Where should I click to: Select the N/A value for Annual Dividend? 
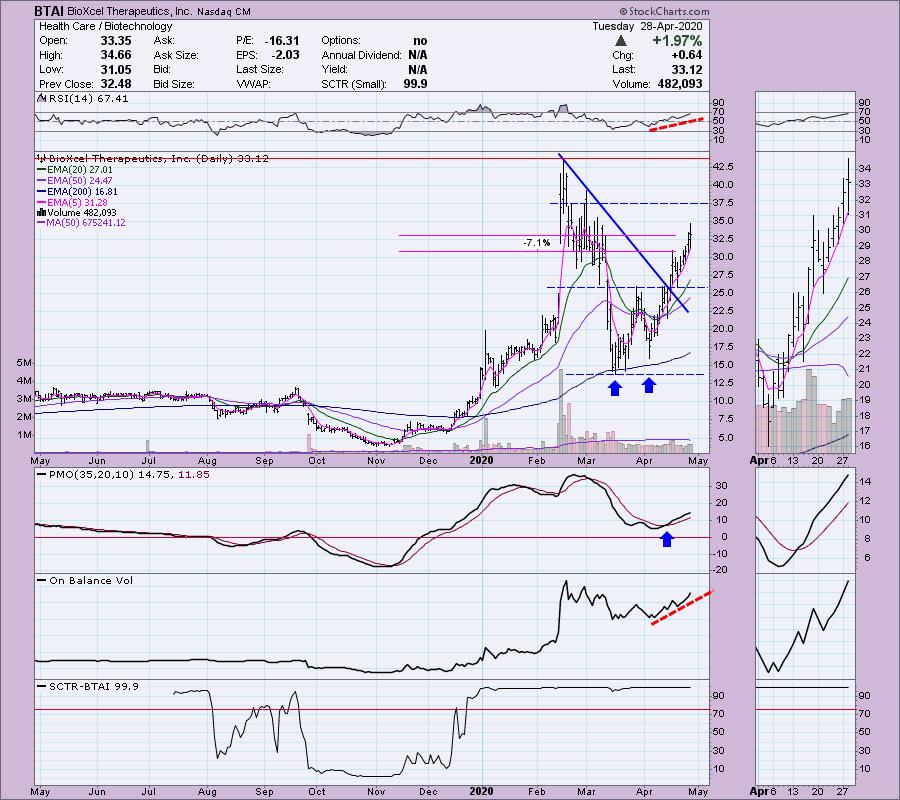(x=417, y=55)
